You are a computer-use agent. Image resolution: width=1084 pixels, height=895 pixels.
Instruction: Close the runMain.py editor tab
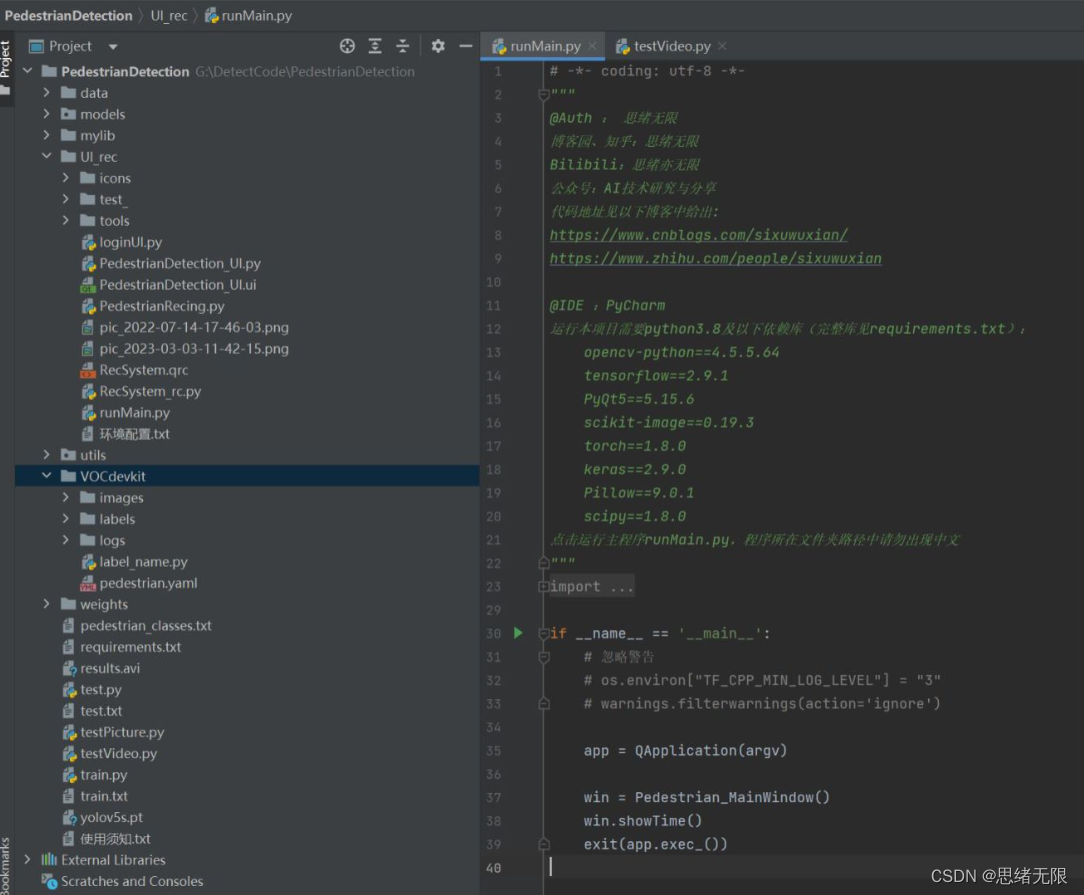592,46
